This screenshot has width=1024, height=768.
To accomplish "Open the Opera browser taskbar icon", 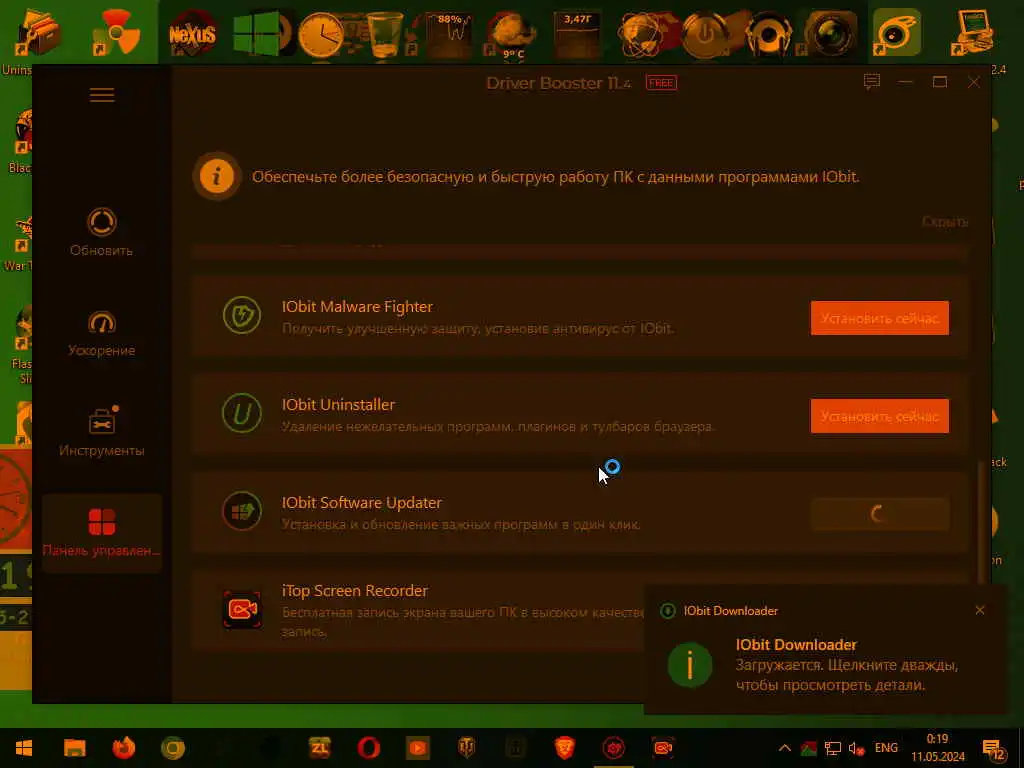I will pos(368,748).
